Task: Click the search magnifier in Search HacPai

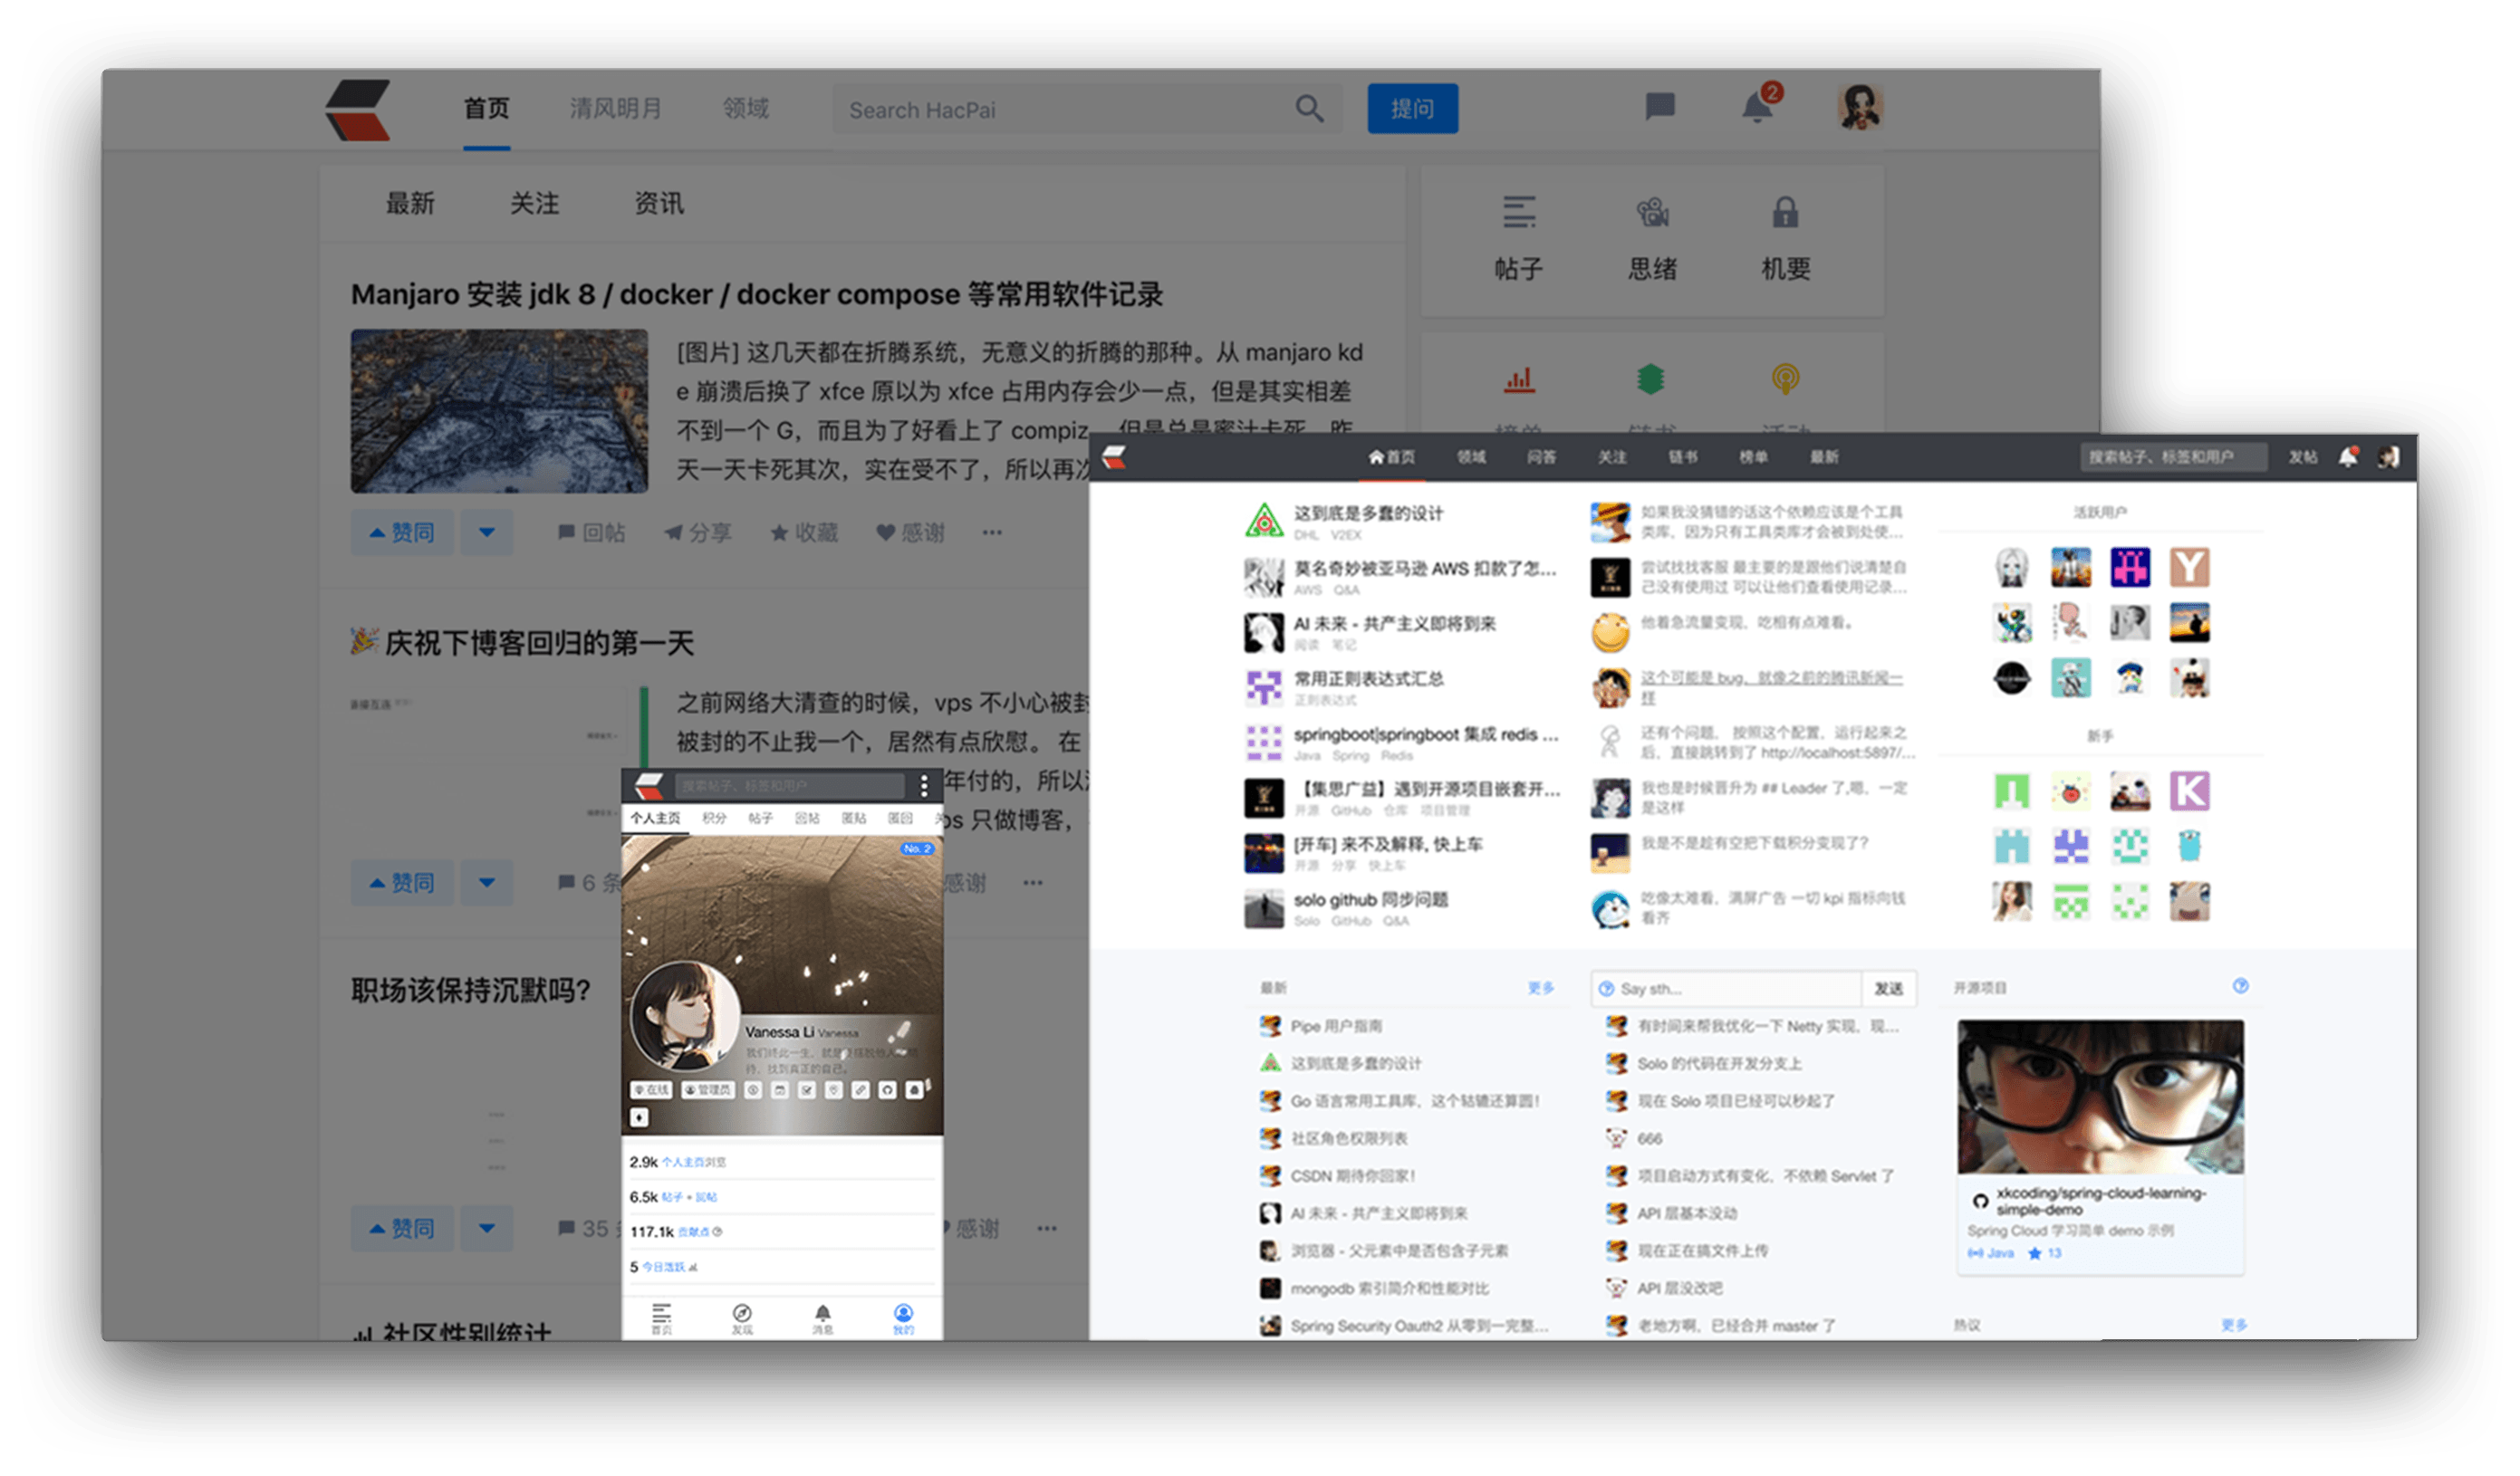Action: tap(1309, 108)
